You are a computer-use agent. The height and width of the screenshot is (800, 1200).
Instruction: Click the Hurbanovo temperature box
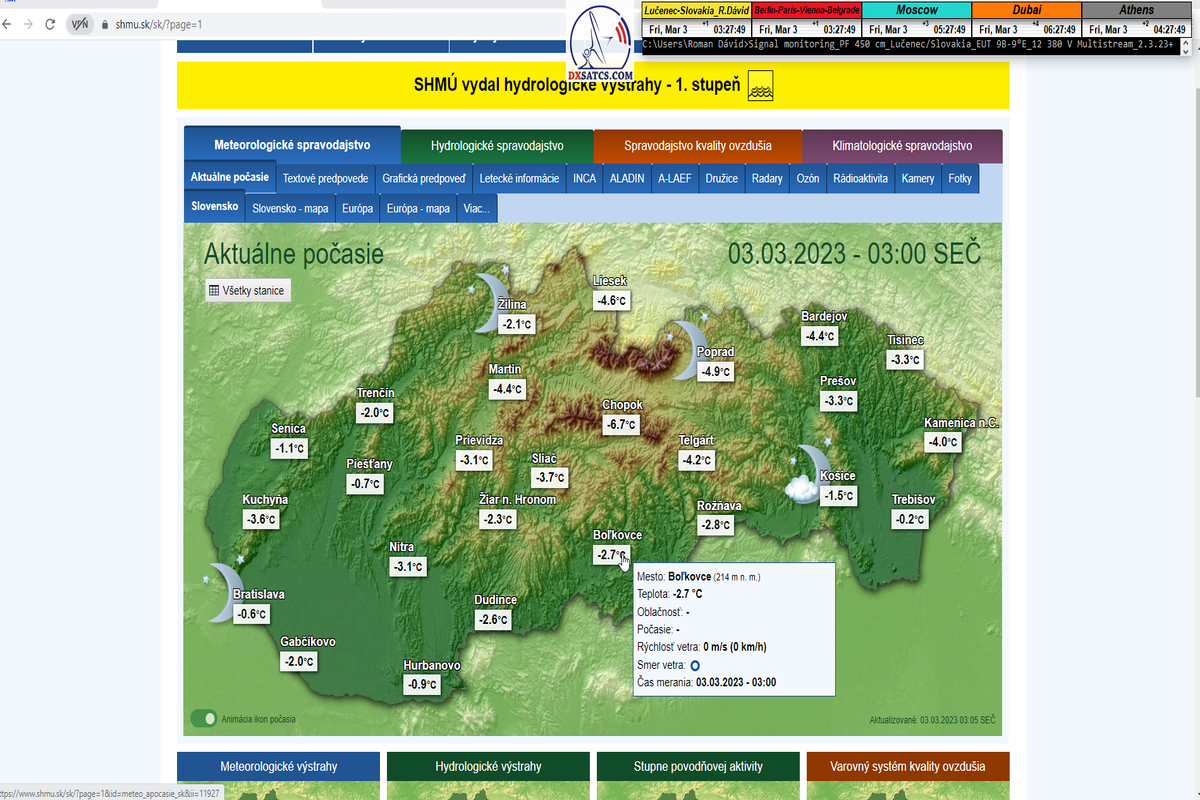click(424, 684)
